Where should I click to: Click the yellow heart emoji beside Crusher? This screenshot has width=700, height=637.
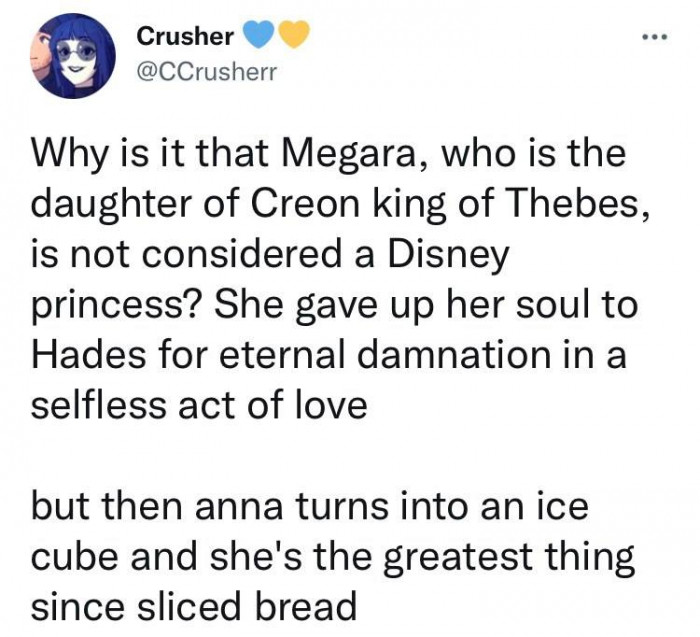[294, 34]
